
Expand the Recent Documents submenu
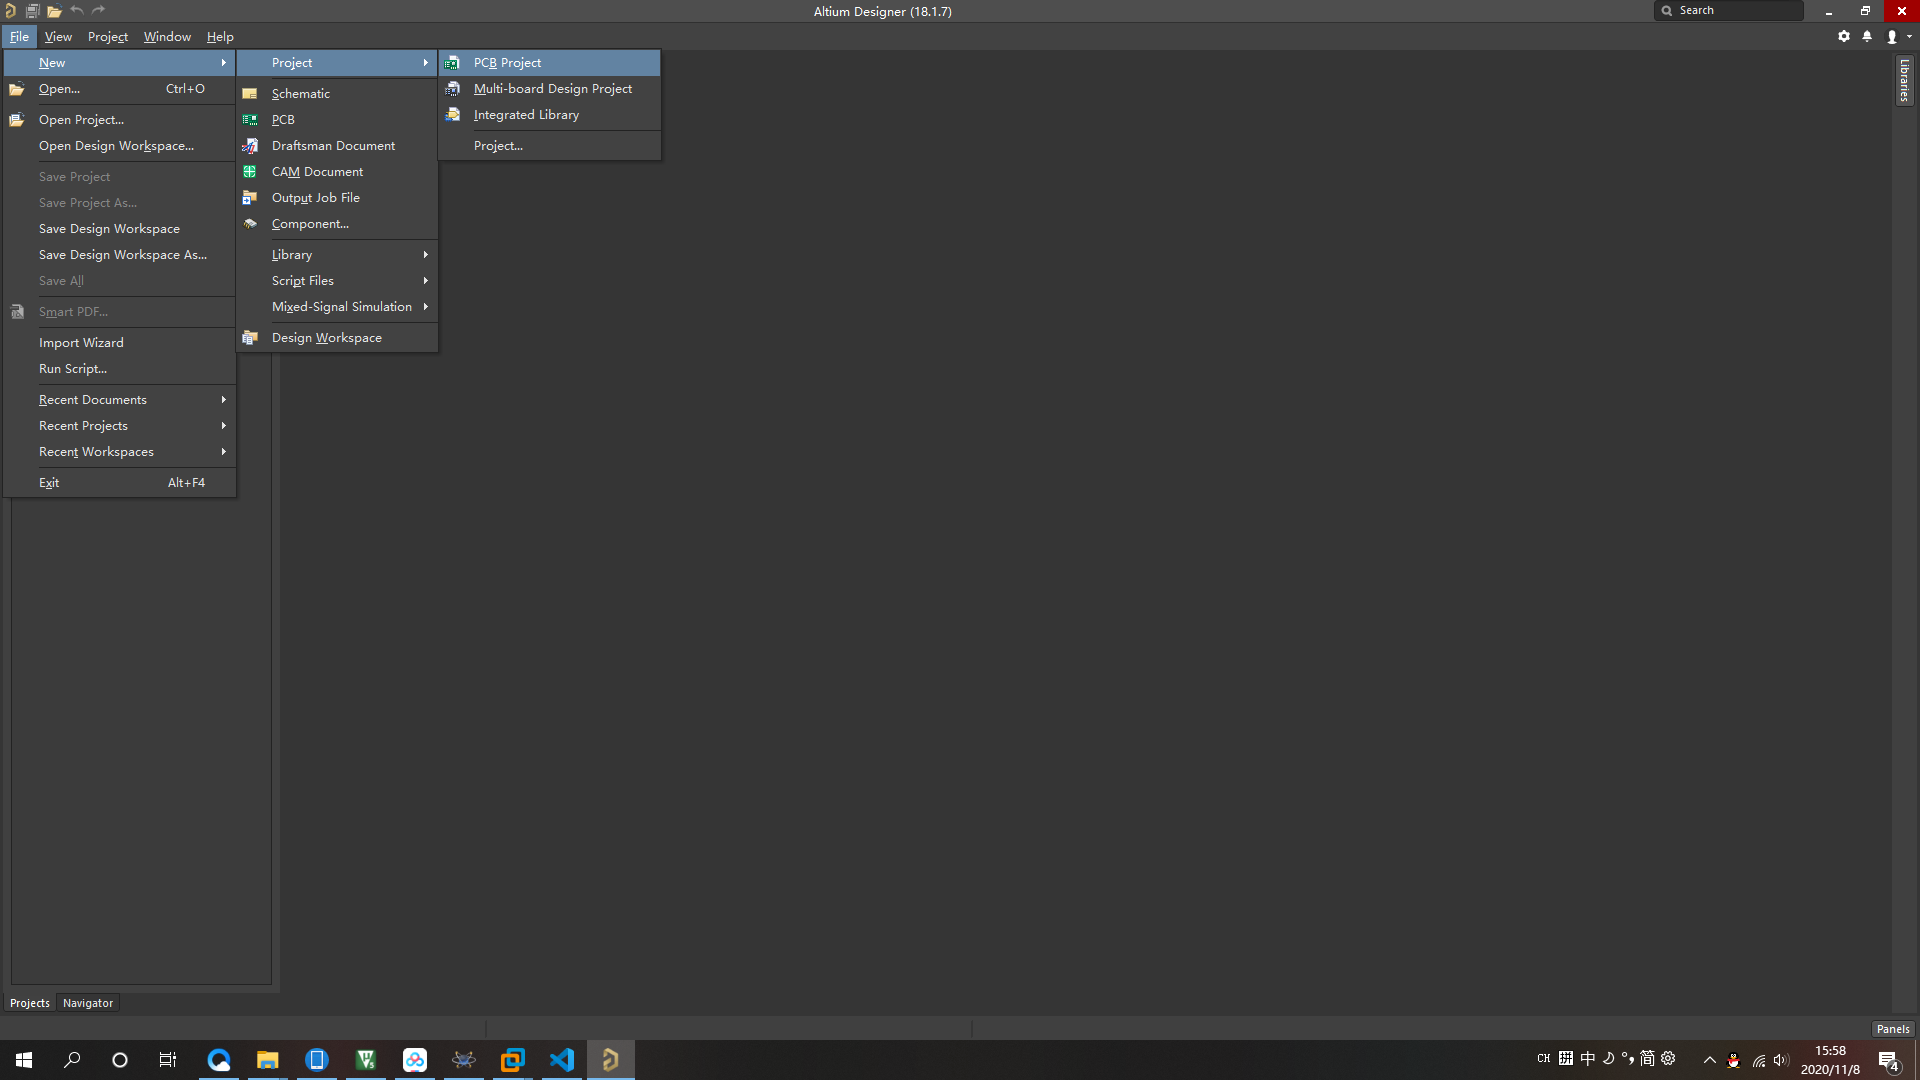[120, 400]
